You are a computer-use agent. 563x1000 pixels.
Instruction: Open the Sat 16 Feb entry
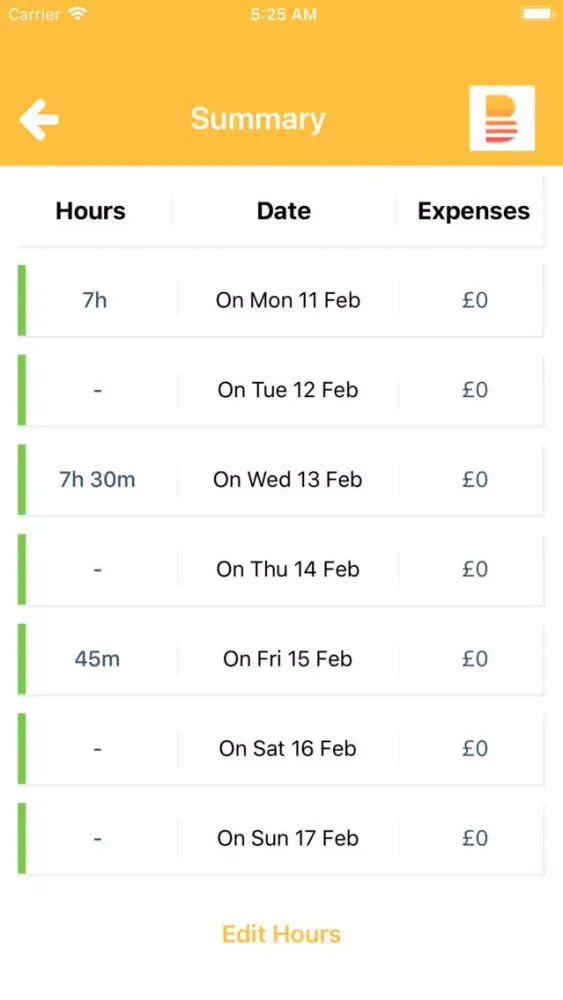click(281, 748)
